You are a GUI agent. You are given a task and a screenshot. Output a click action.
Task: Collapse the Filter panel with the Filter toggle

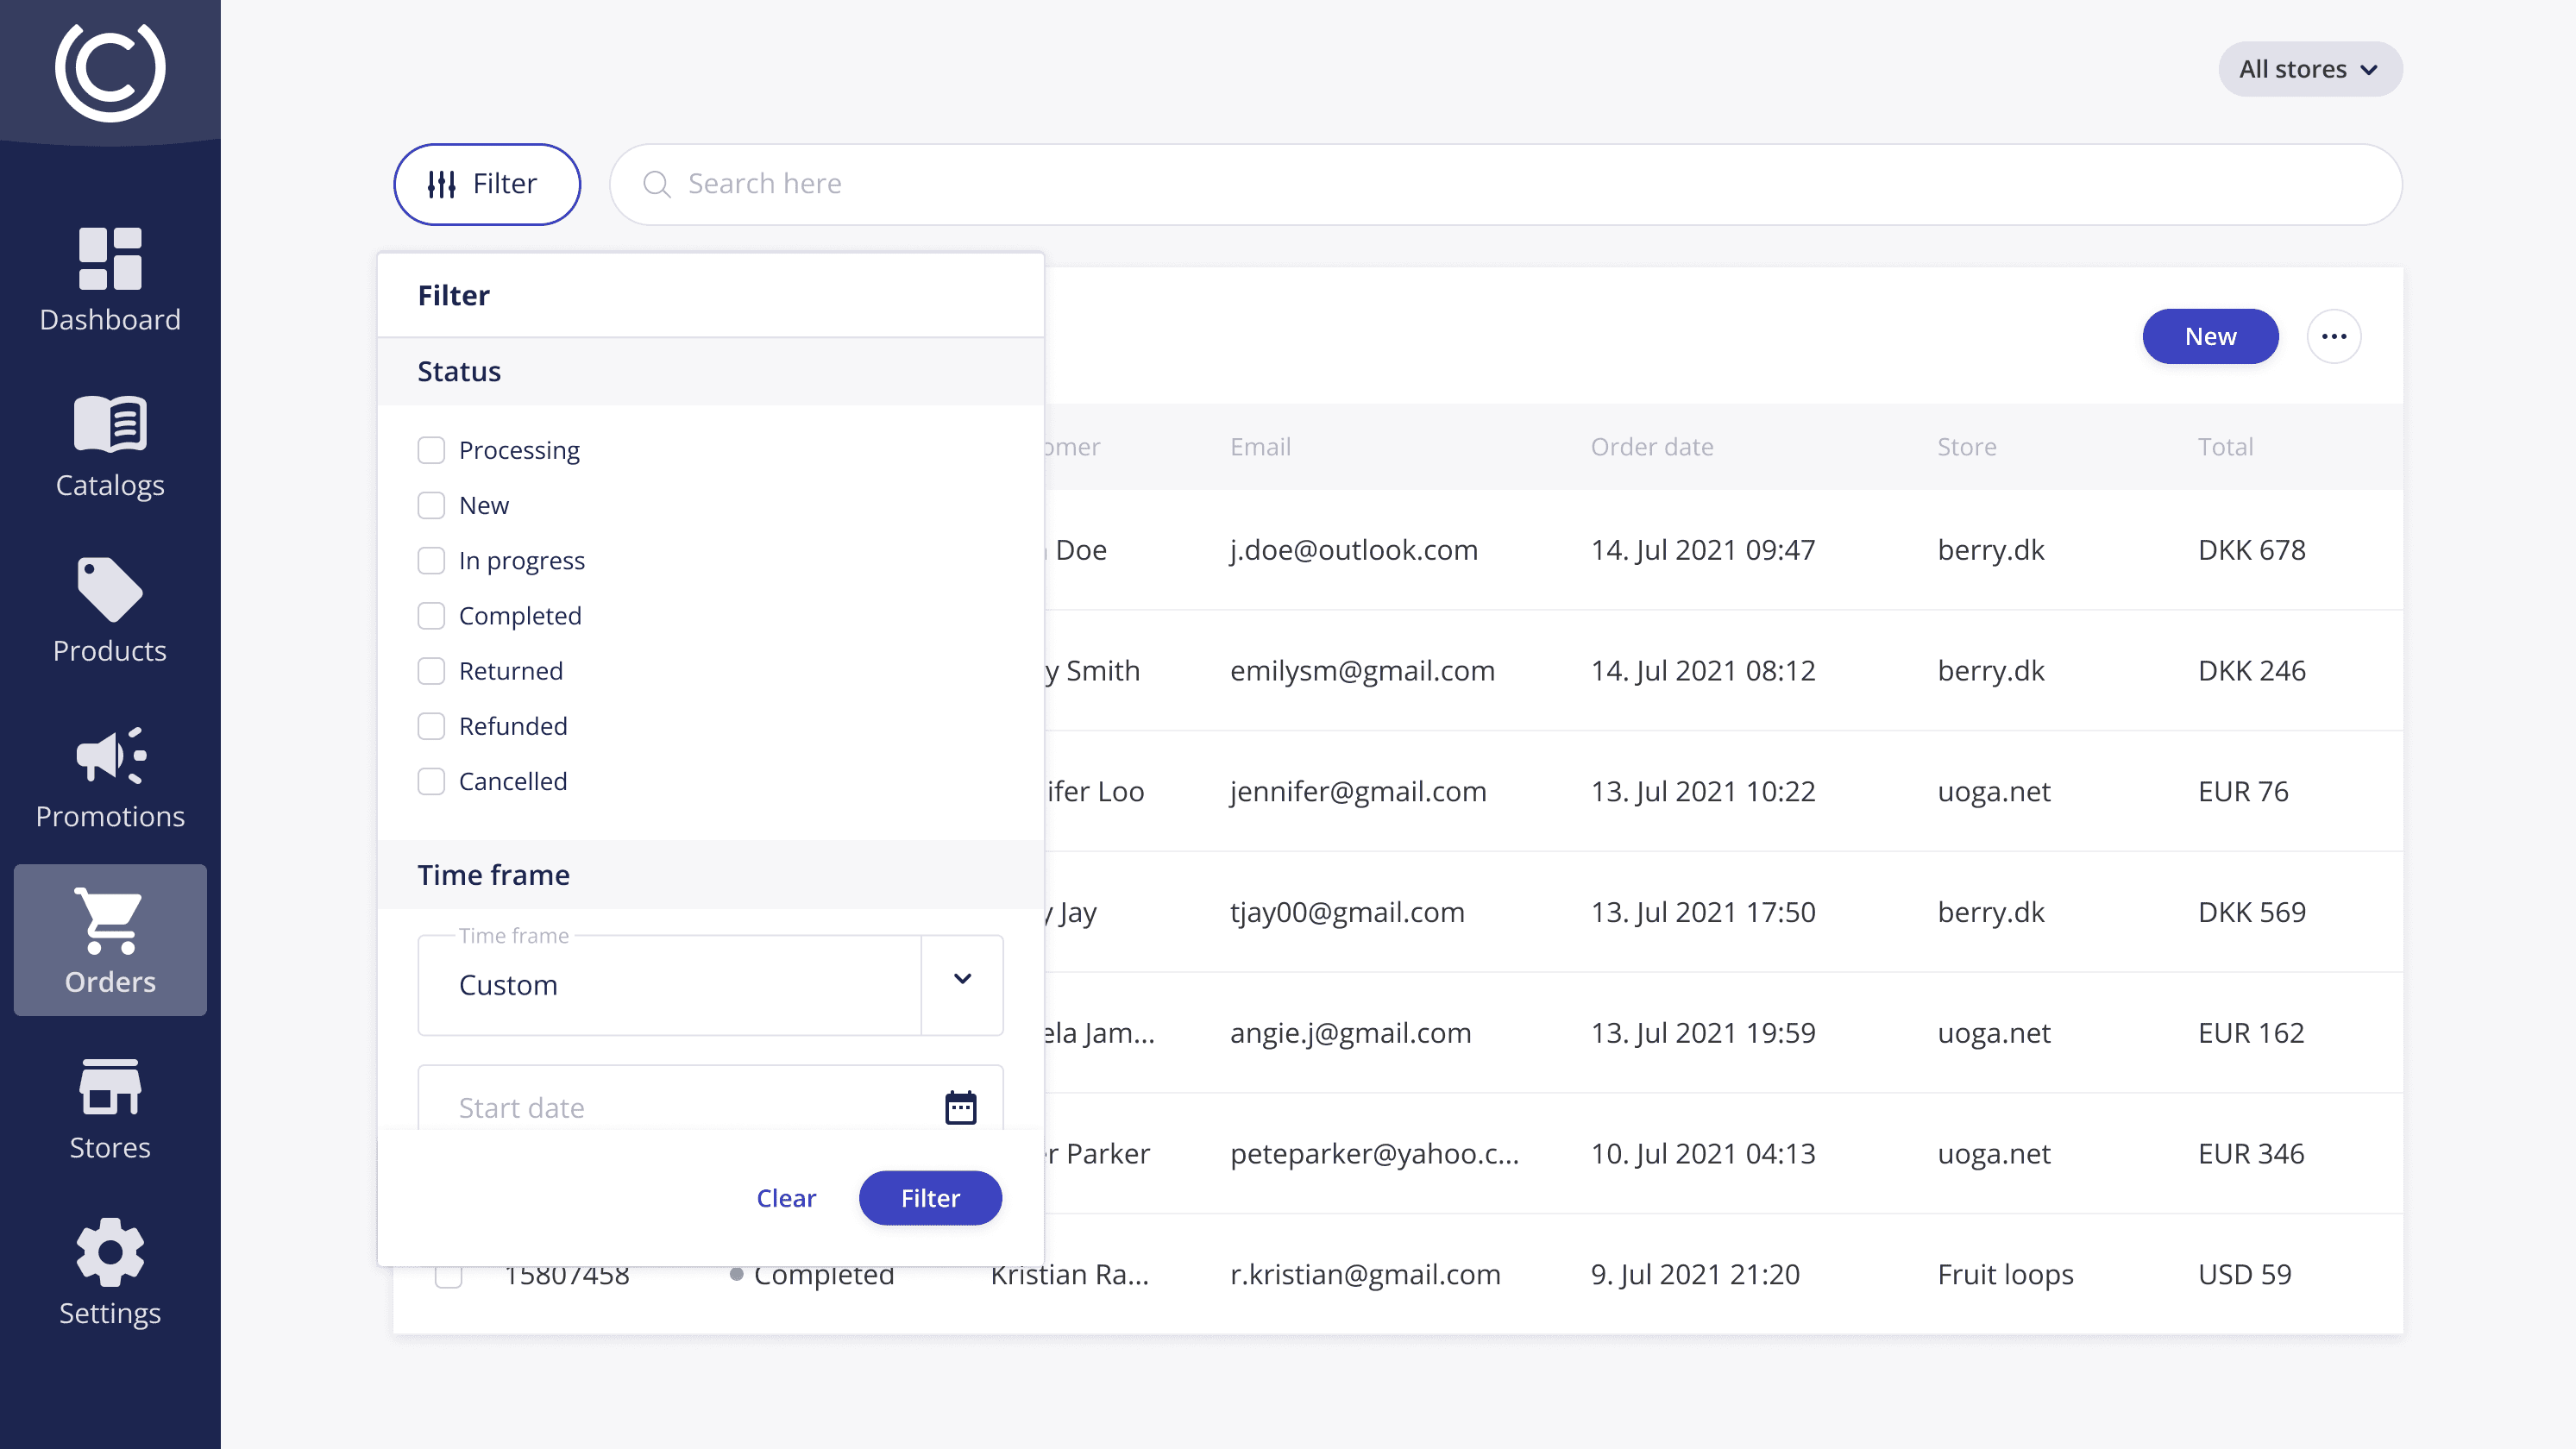[x=486, y=184]
